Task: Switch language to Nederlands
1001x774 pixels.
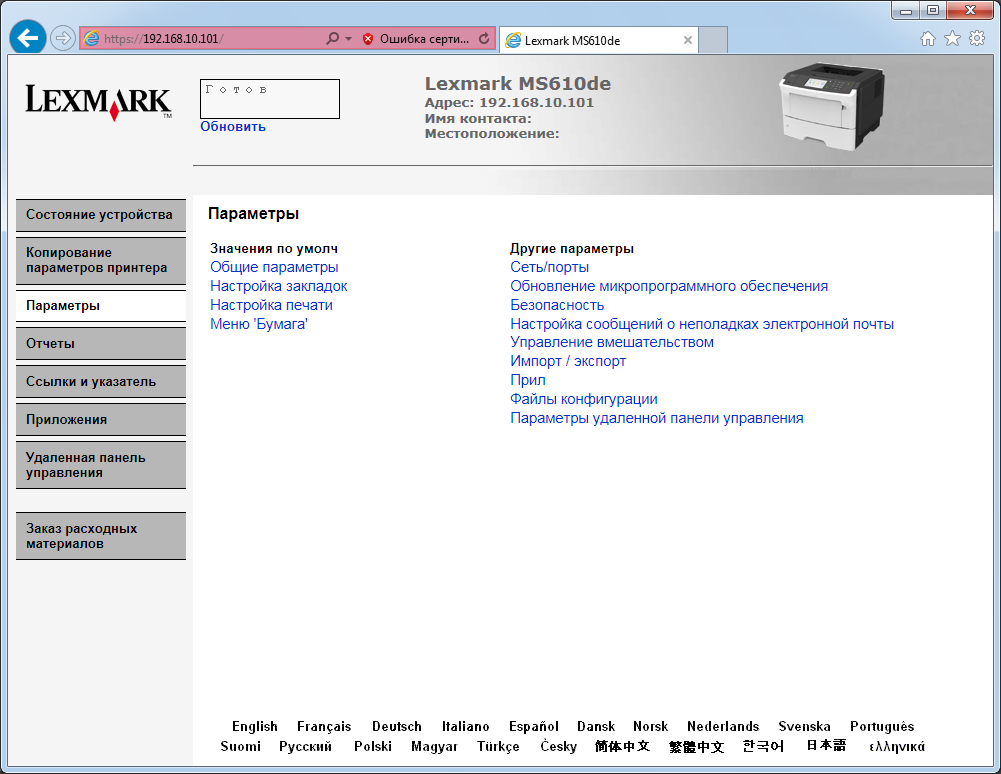Action: 723,727
